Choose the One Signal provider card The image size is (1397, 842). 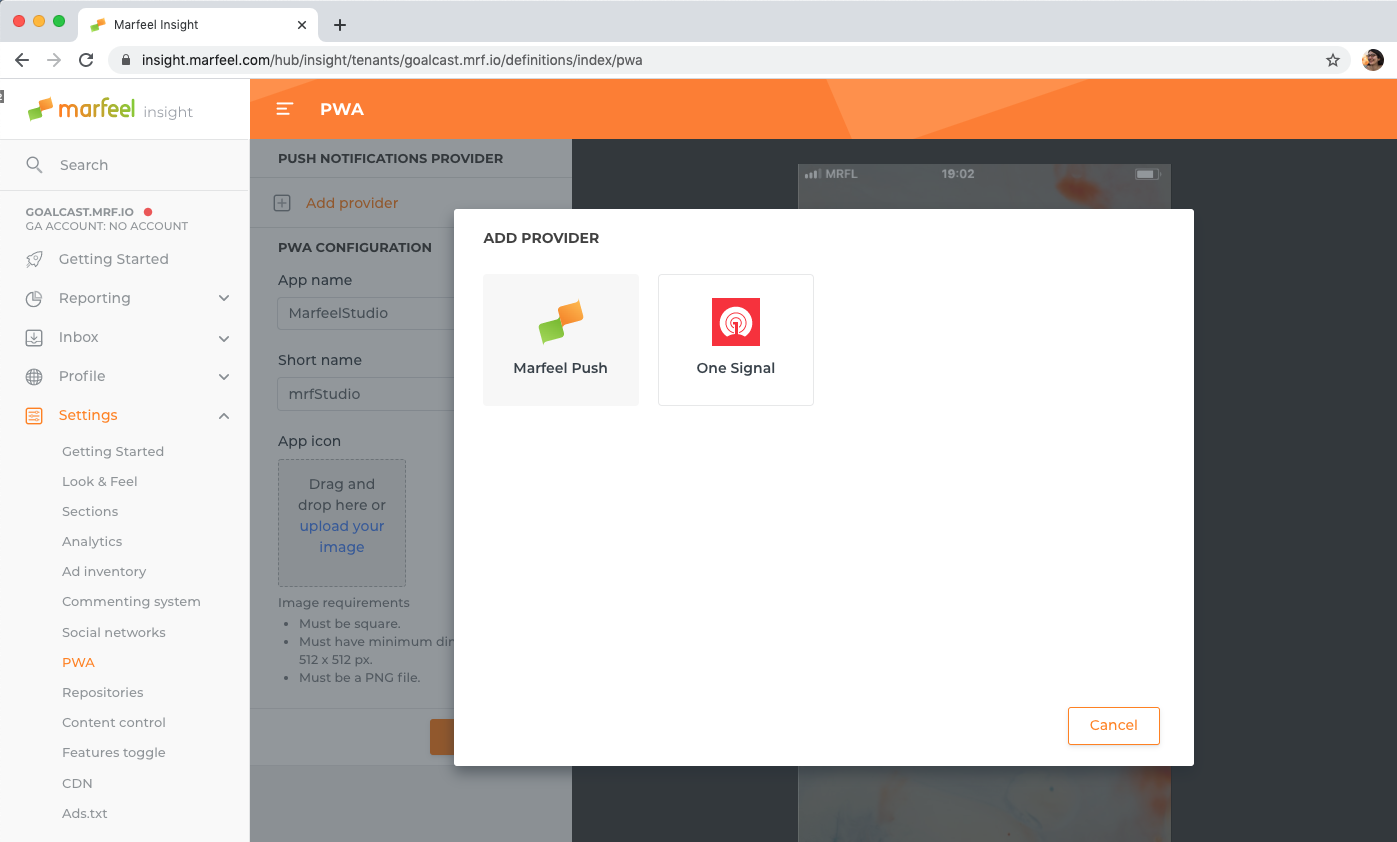point(736,340)
